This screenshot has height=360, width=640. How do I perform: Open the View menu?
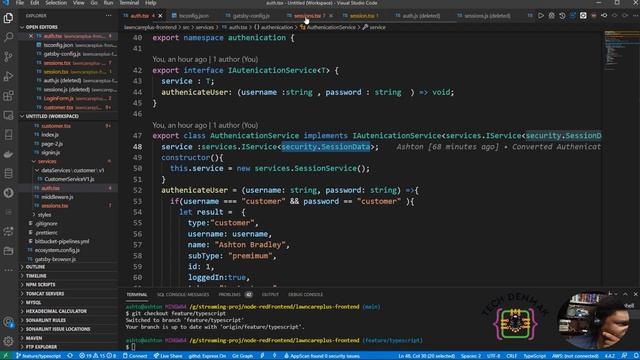(78, 3)
